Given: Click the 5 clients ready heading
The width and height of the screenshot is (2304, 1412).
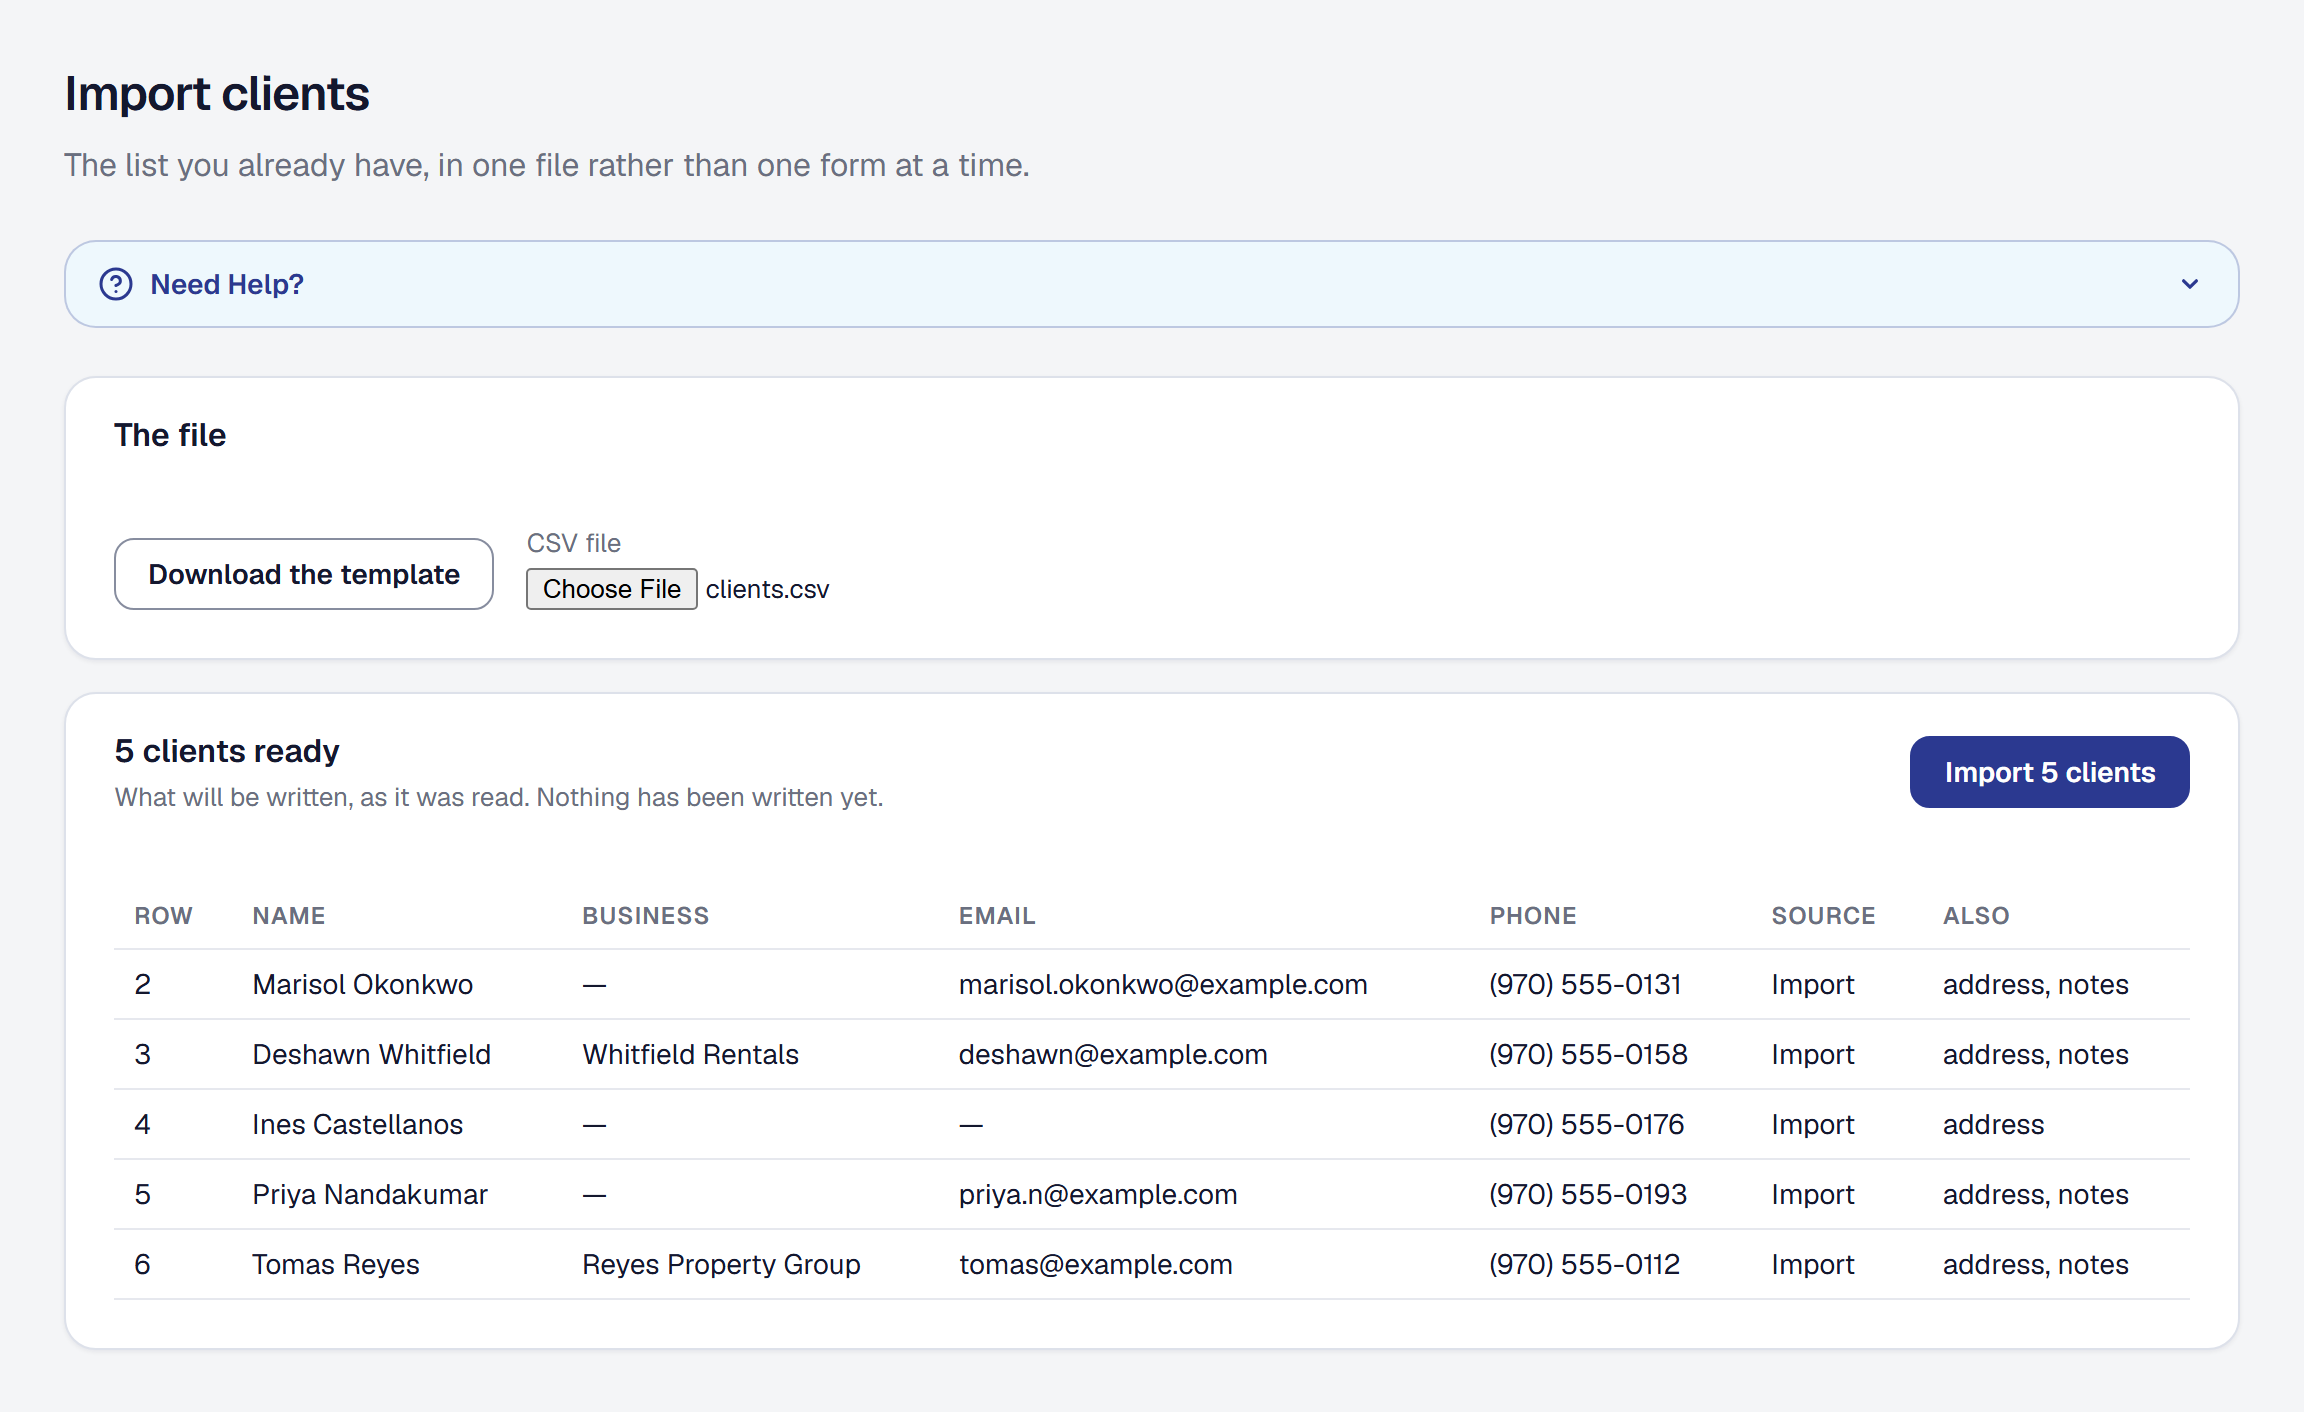Looking at the screenshot, I should (x=227, y=751).
